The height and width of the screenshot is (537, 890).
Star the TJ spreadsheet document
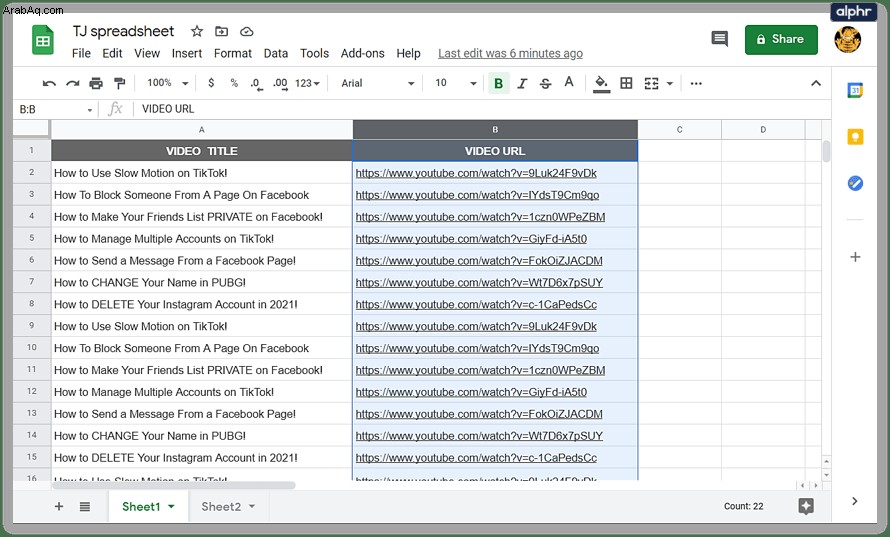tap(197, 31)
